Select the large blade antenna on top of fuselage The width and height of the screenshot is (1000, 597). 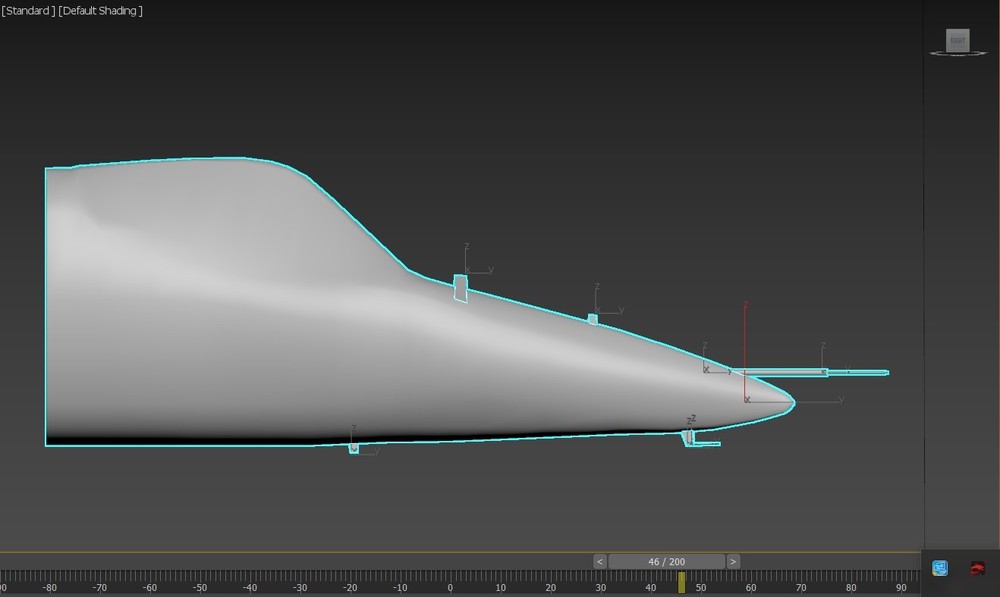click(461, 288)
